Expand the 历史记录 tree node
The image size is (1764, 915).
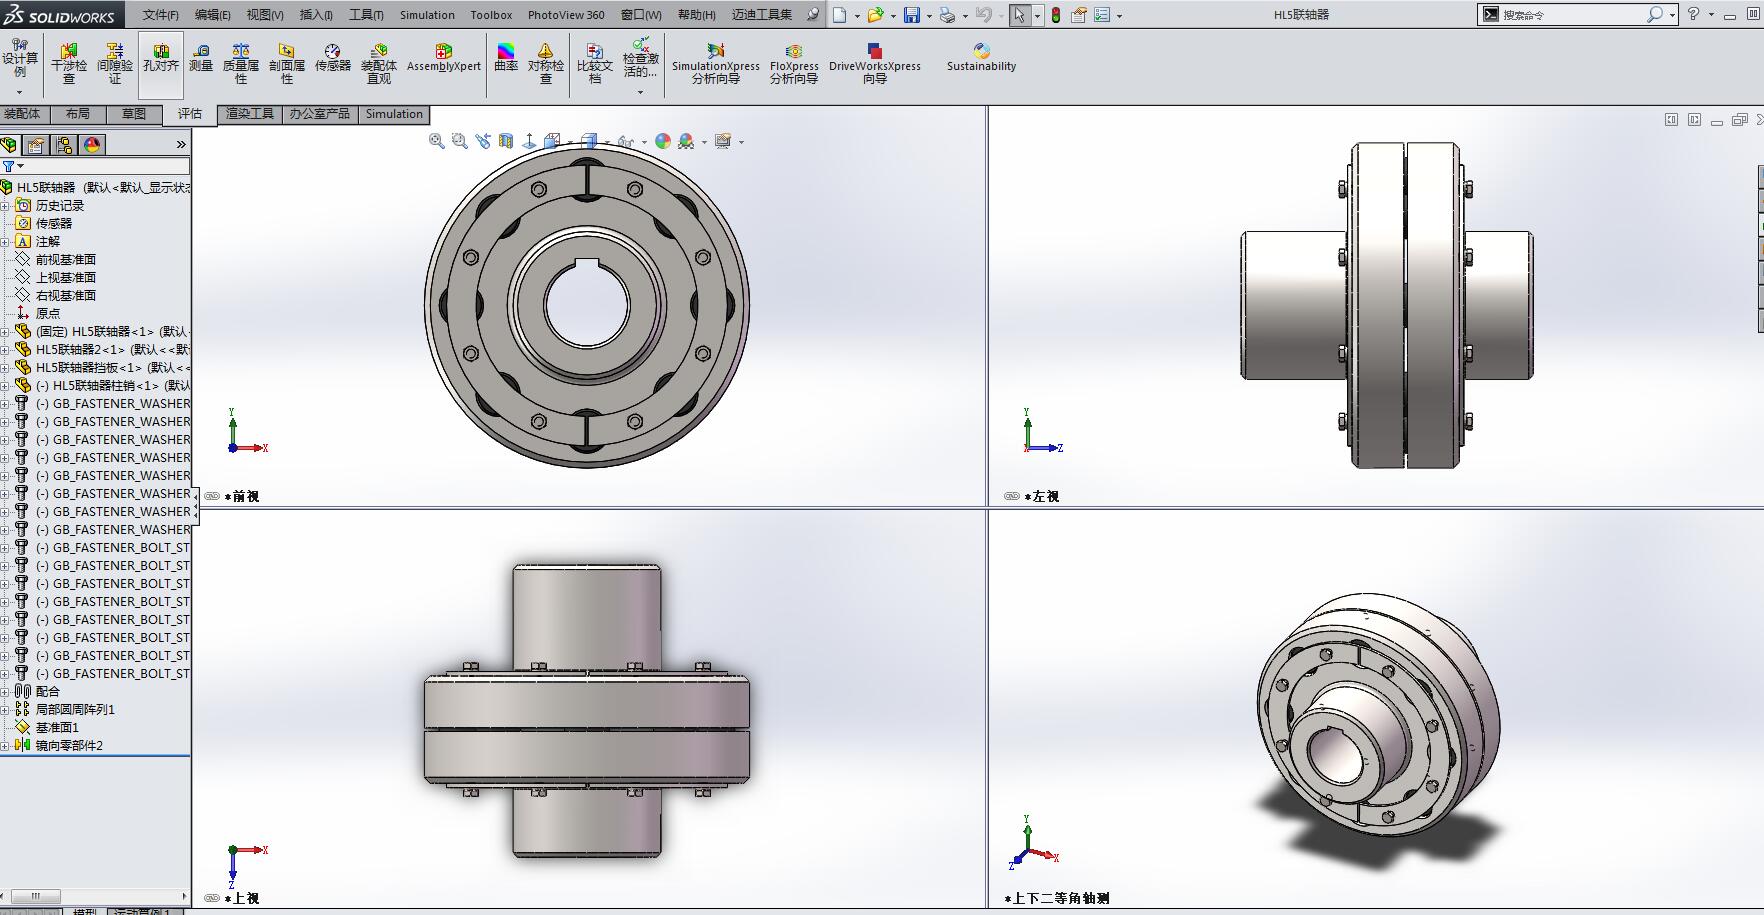tap(5, 206)
